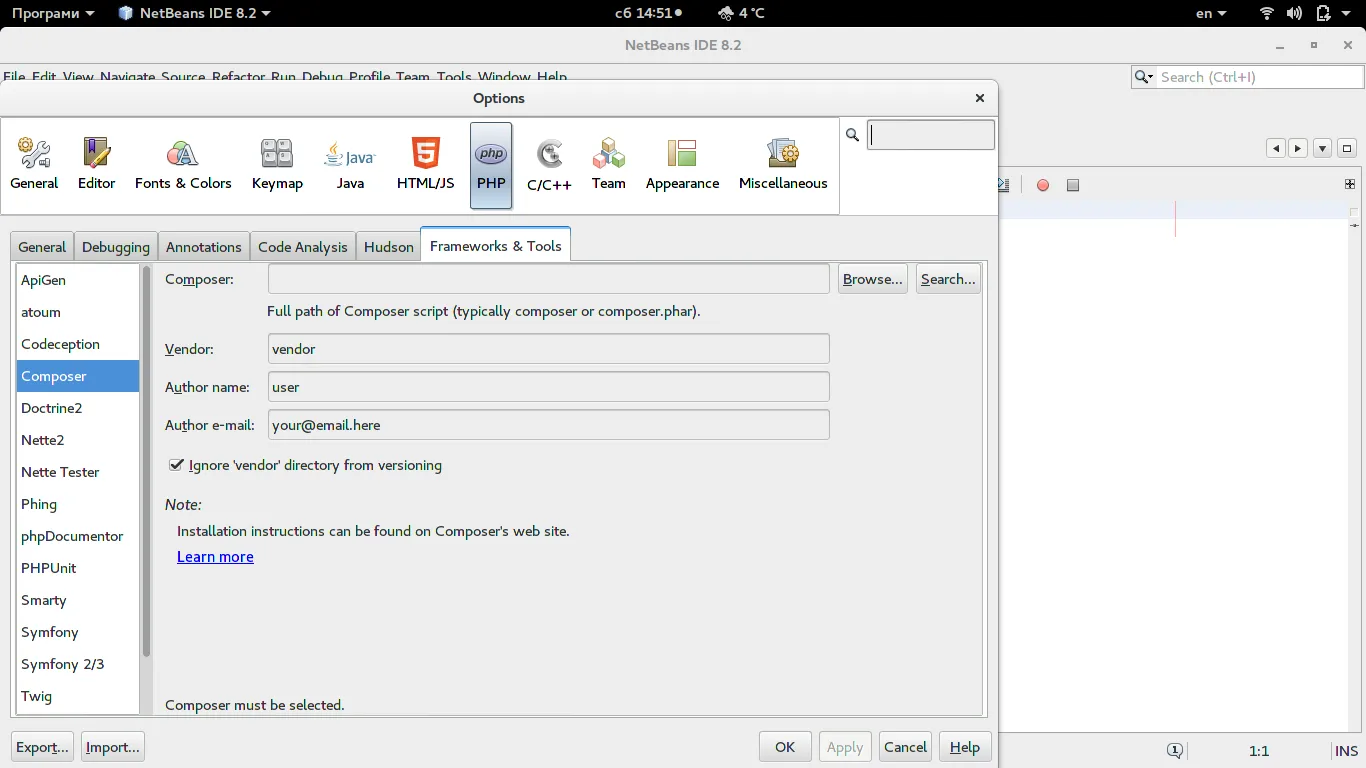1366x768 pixels.
Task: Click the Cancel button
Action: [x=906, y=747]
